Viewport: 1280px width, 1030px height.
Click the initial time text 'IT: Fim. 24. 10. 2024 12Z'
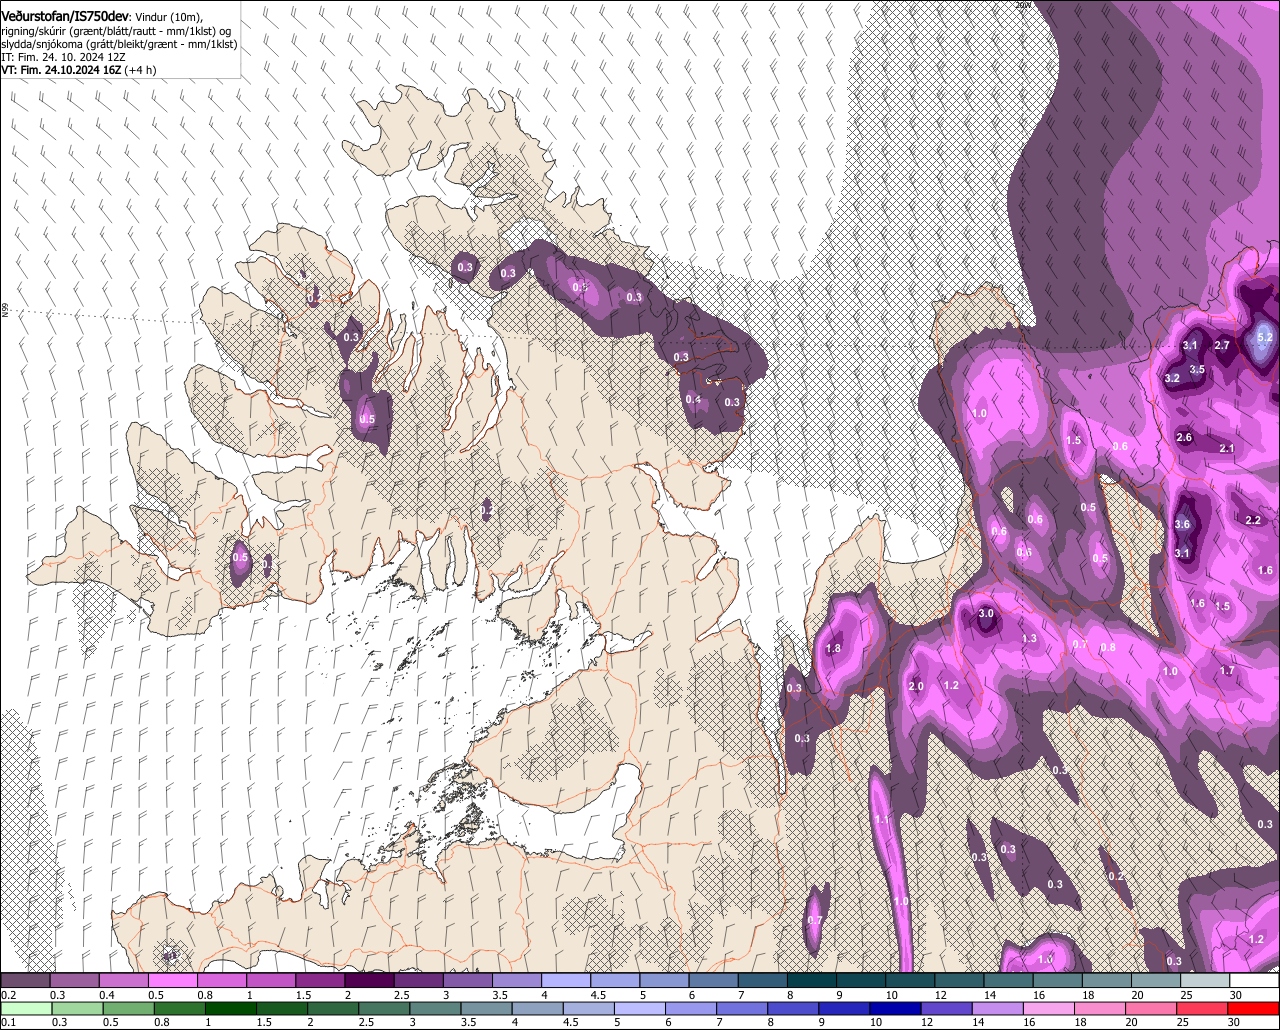(x=63, y=57)
